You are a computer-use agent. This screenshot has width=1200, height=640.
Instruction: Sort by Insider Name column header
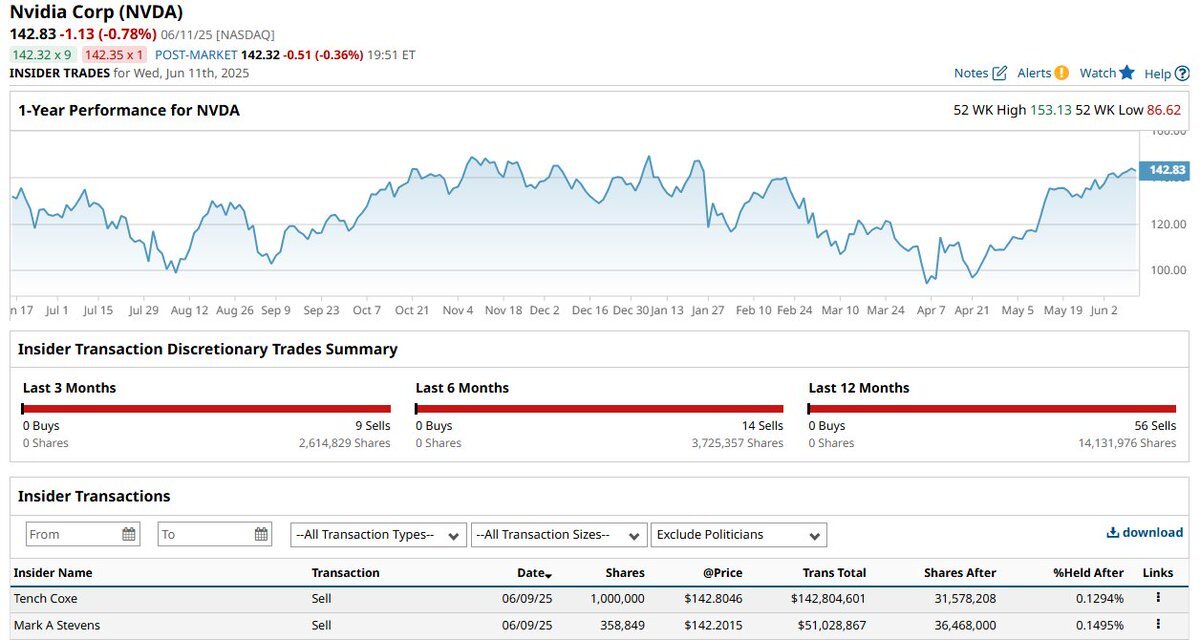[x=53, y=573]
